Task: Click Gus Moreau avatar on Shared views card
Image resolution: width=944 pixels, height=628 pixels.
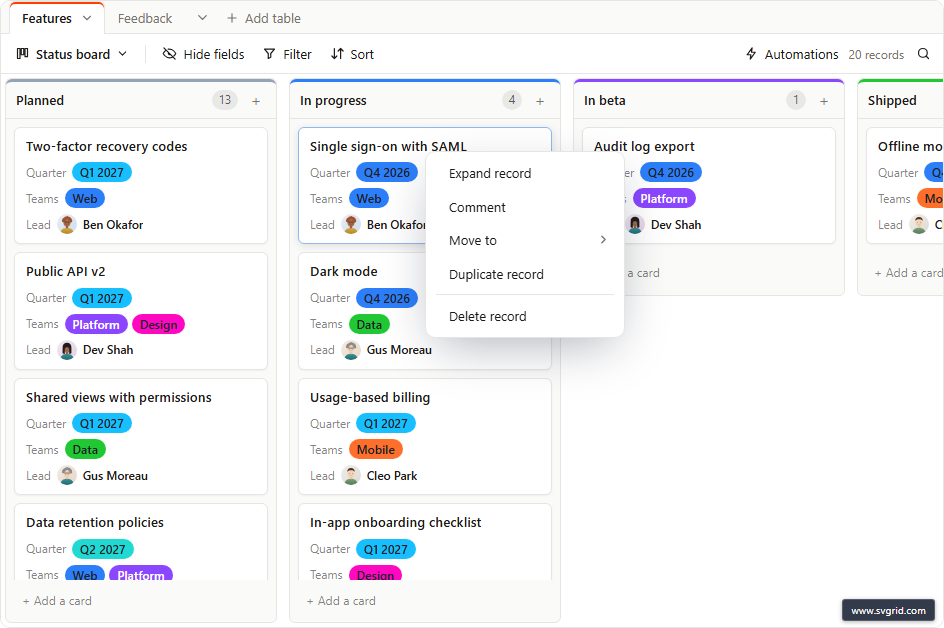Action: (67, 476)
